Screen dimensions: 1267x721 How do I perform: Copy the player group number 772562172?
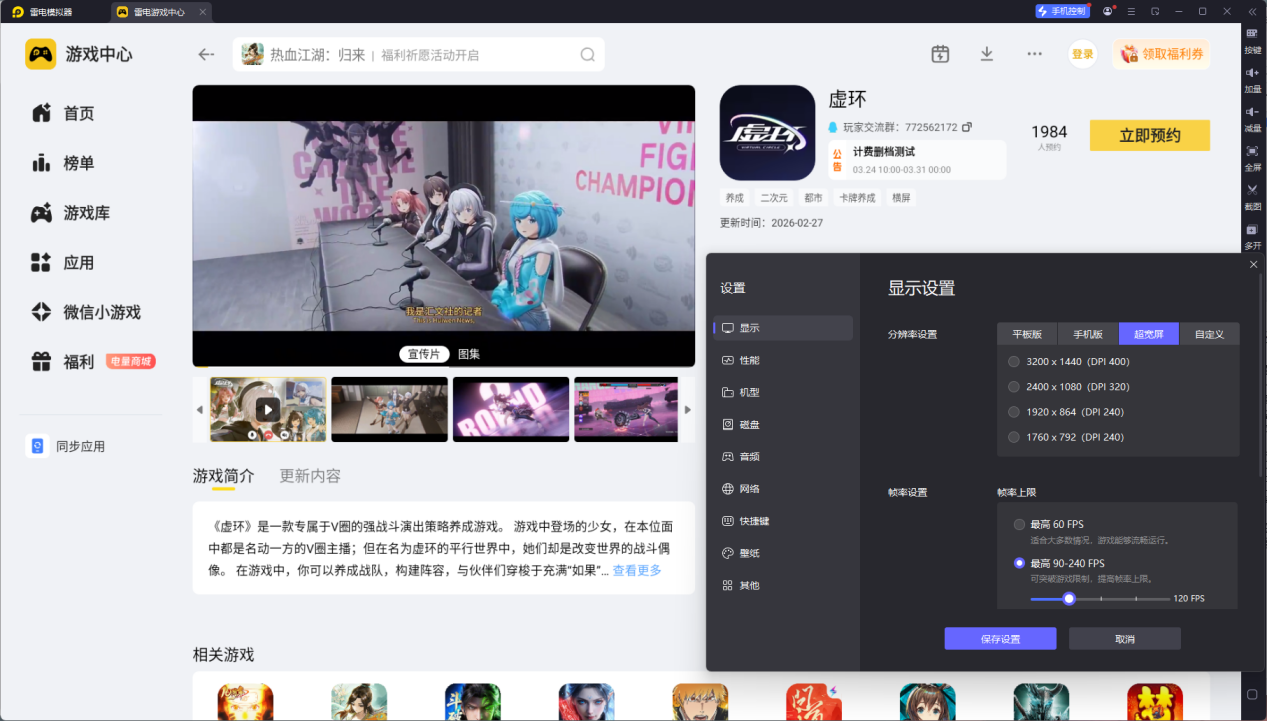[967, 127]
